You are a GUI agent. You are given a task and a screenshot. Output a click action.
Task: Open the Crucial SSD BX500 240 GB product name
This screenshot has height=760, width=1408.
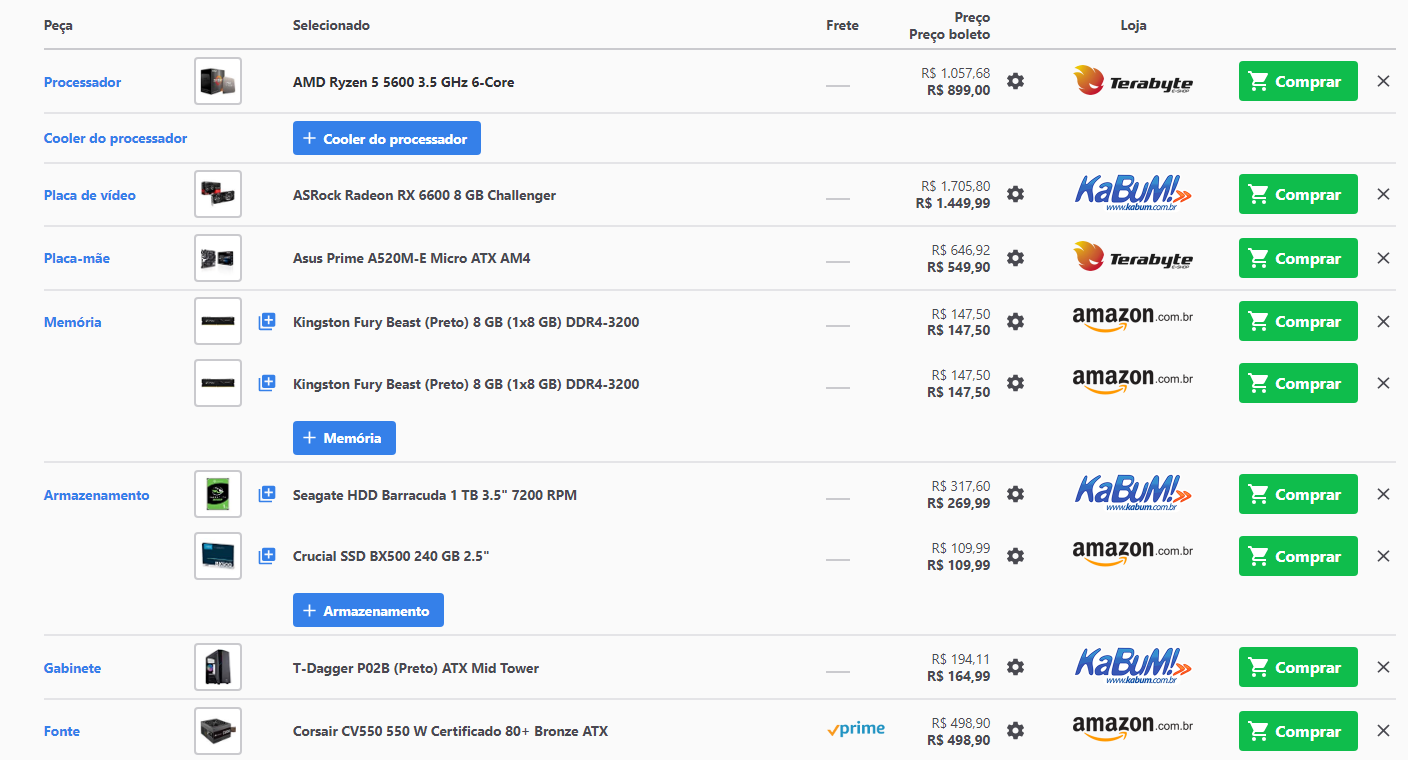[x=391, y=556]
